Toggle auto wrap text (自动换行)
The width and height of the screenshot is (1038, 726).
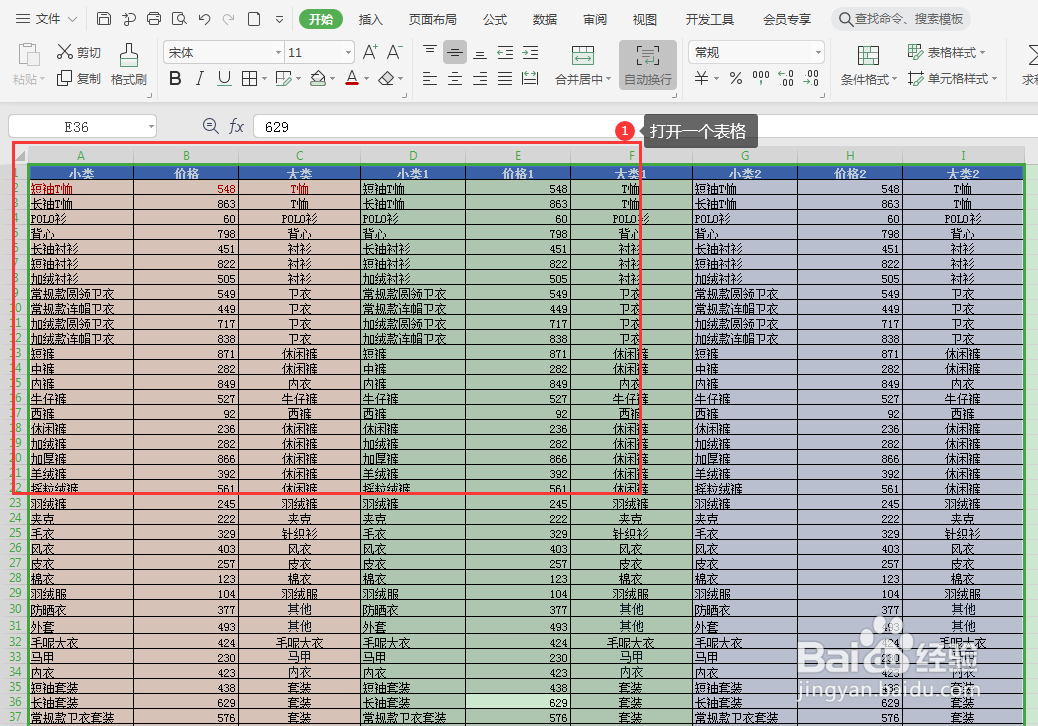point(647,64)
